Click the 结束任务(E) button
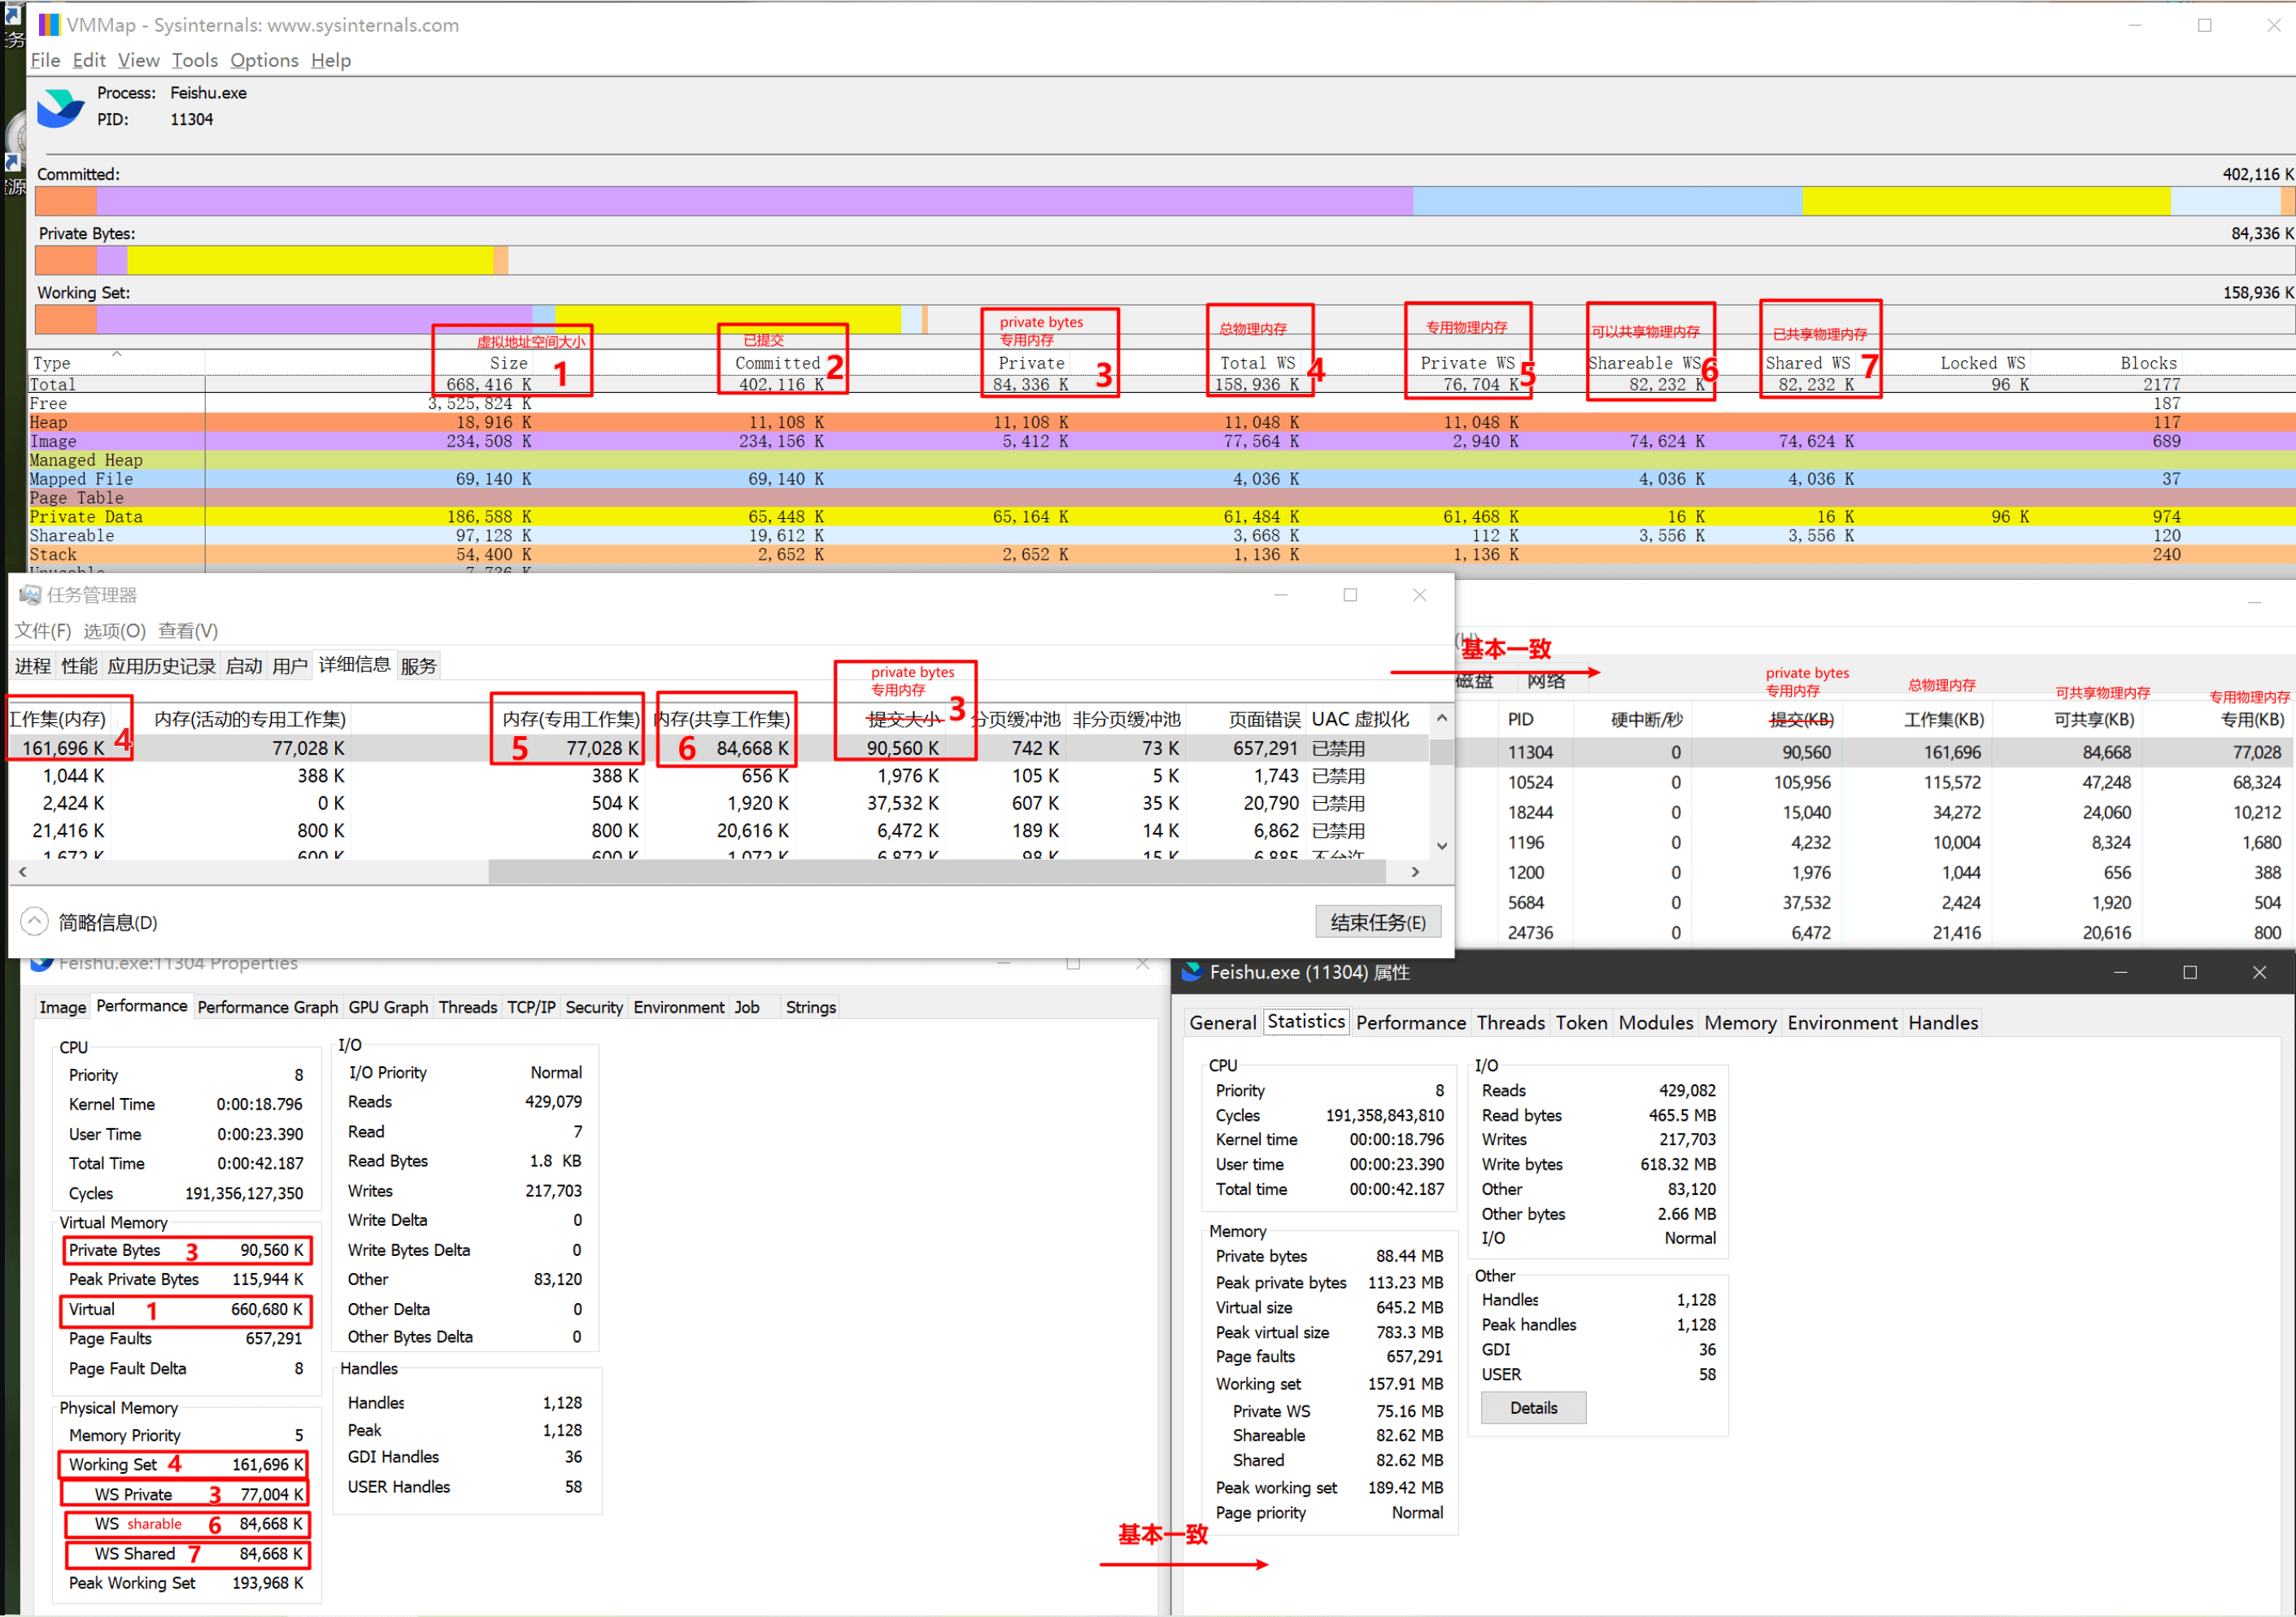This screenshot has width=2296, height=1617. (1377, 922)
